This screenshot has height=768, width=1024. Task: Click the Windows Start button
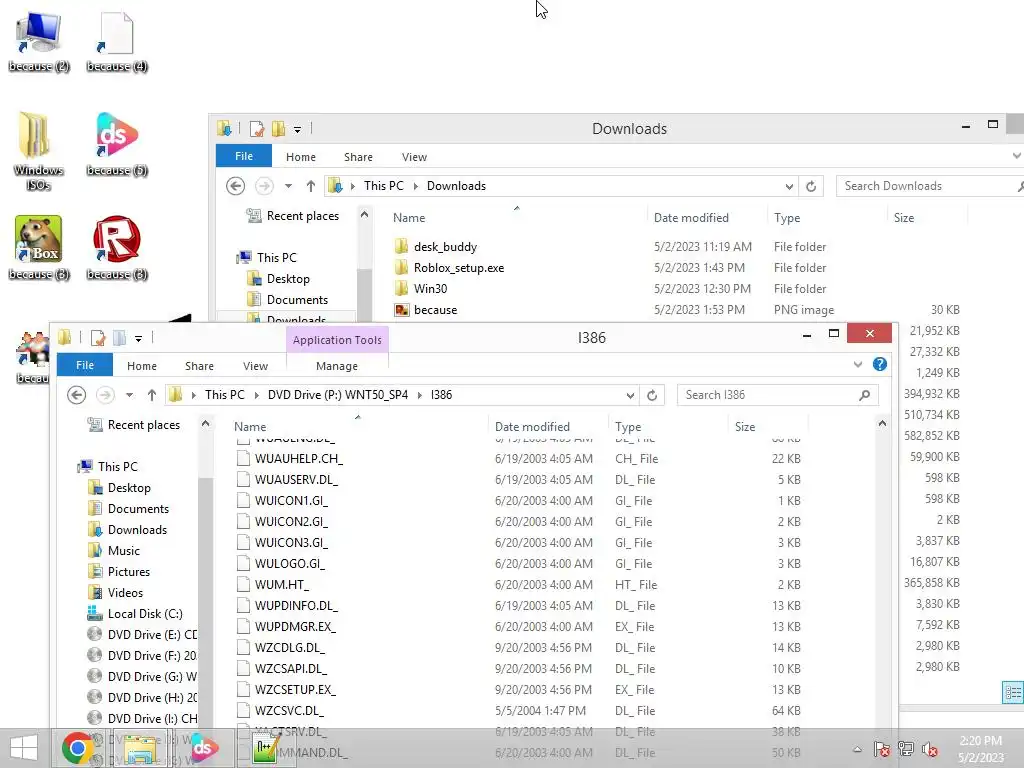pyautogui.click(x=24, y=748)
